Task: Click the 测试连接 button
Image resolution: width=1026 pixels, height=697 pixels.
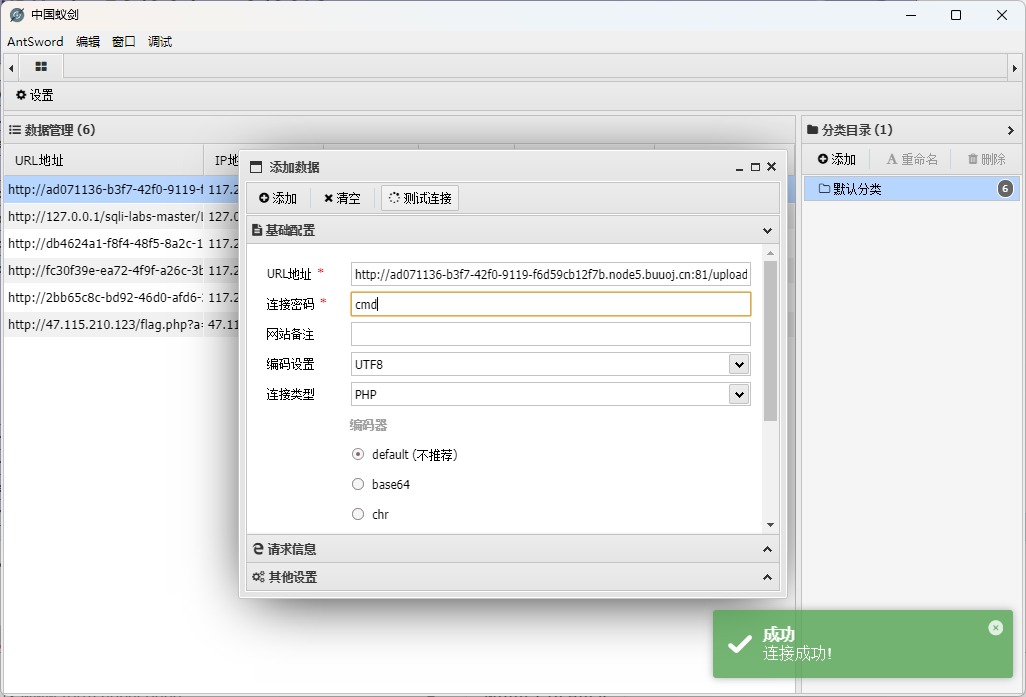Action: pos(420,198)
